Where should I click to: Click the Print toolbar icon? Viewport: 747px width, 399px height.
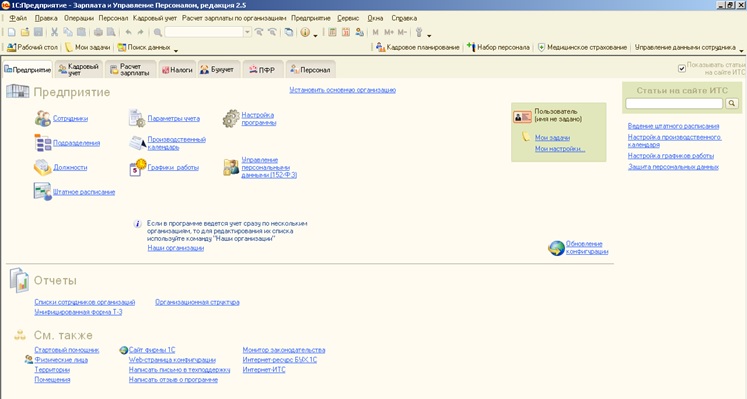pos(98,32)
